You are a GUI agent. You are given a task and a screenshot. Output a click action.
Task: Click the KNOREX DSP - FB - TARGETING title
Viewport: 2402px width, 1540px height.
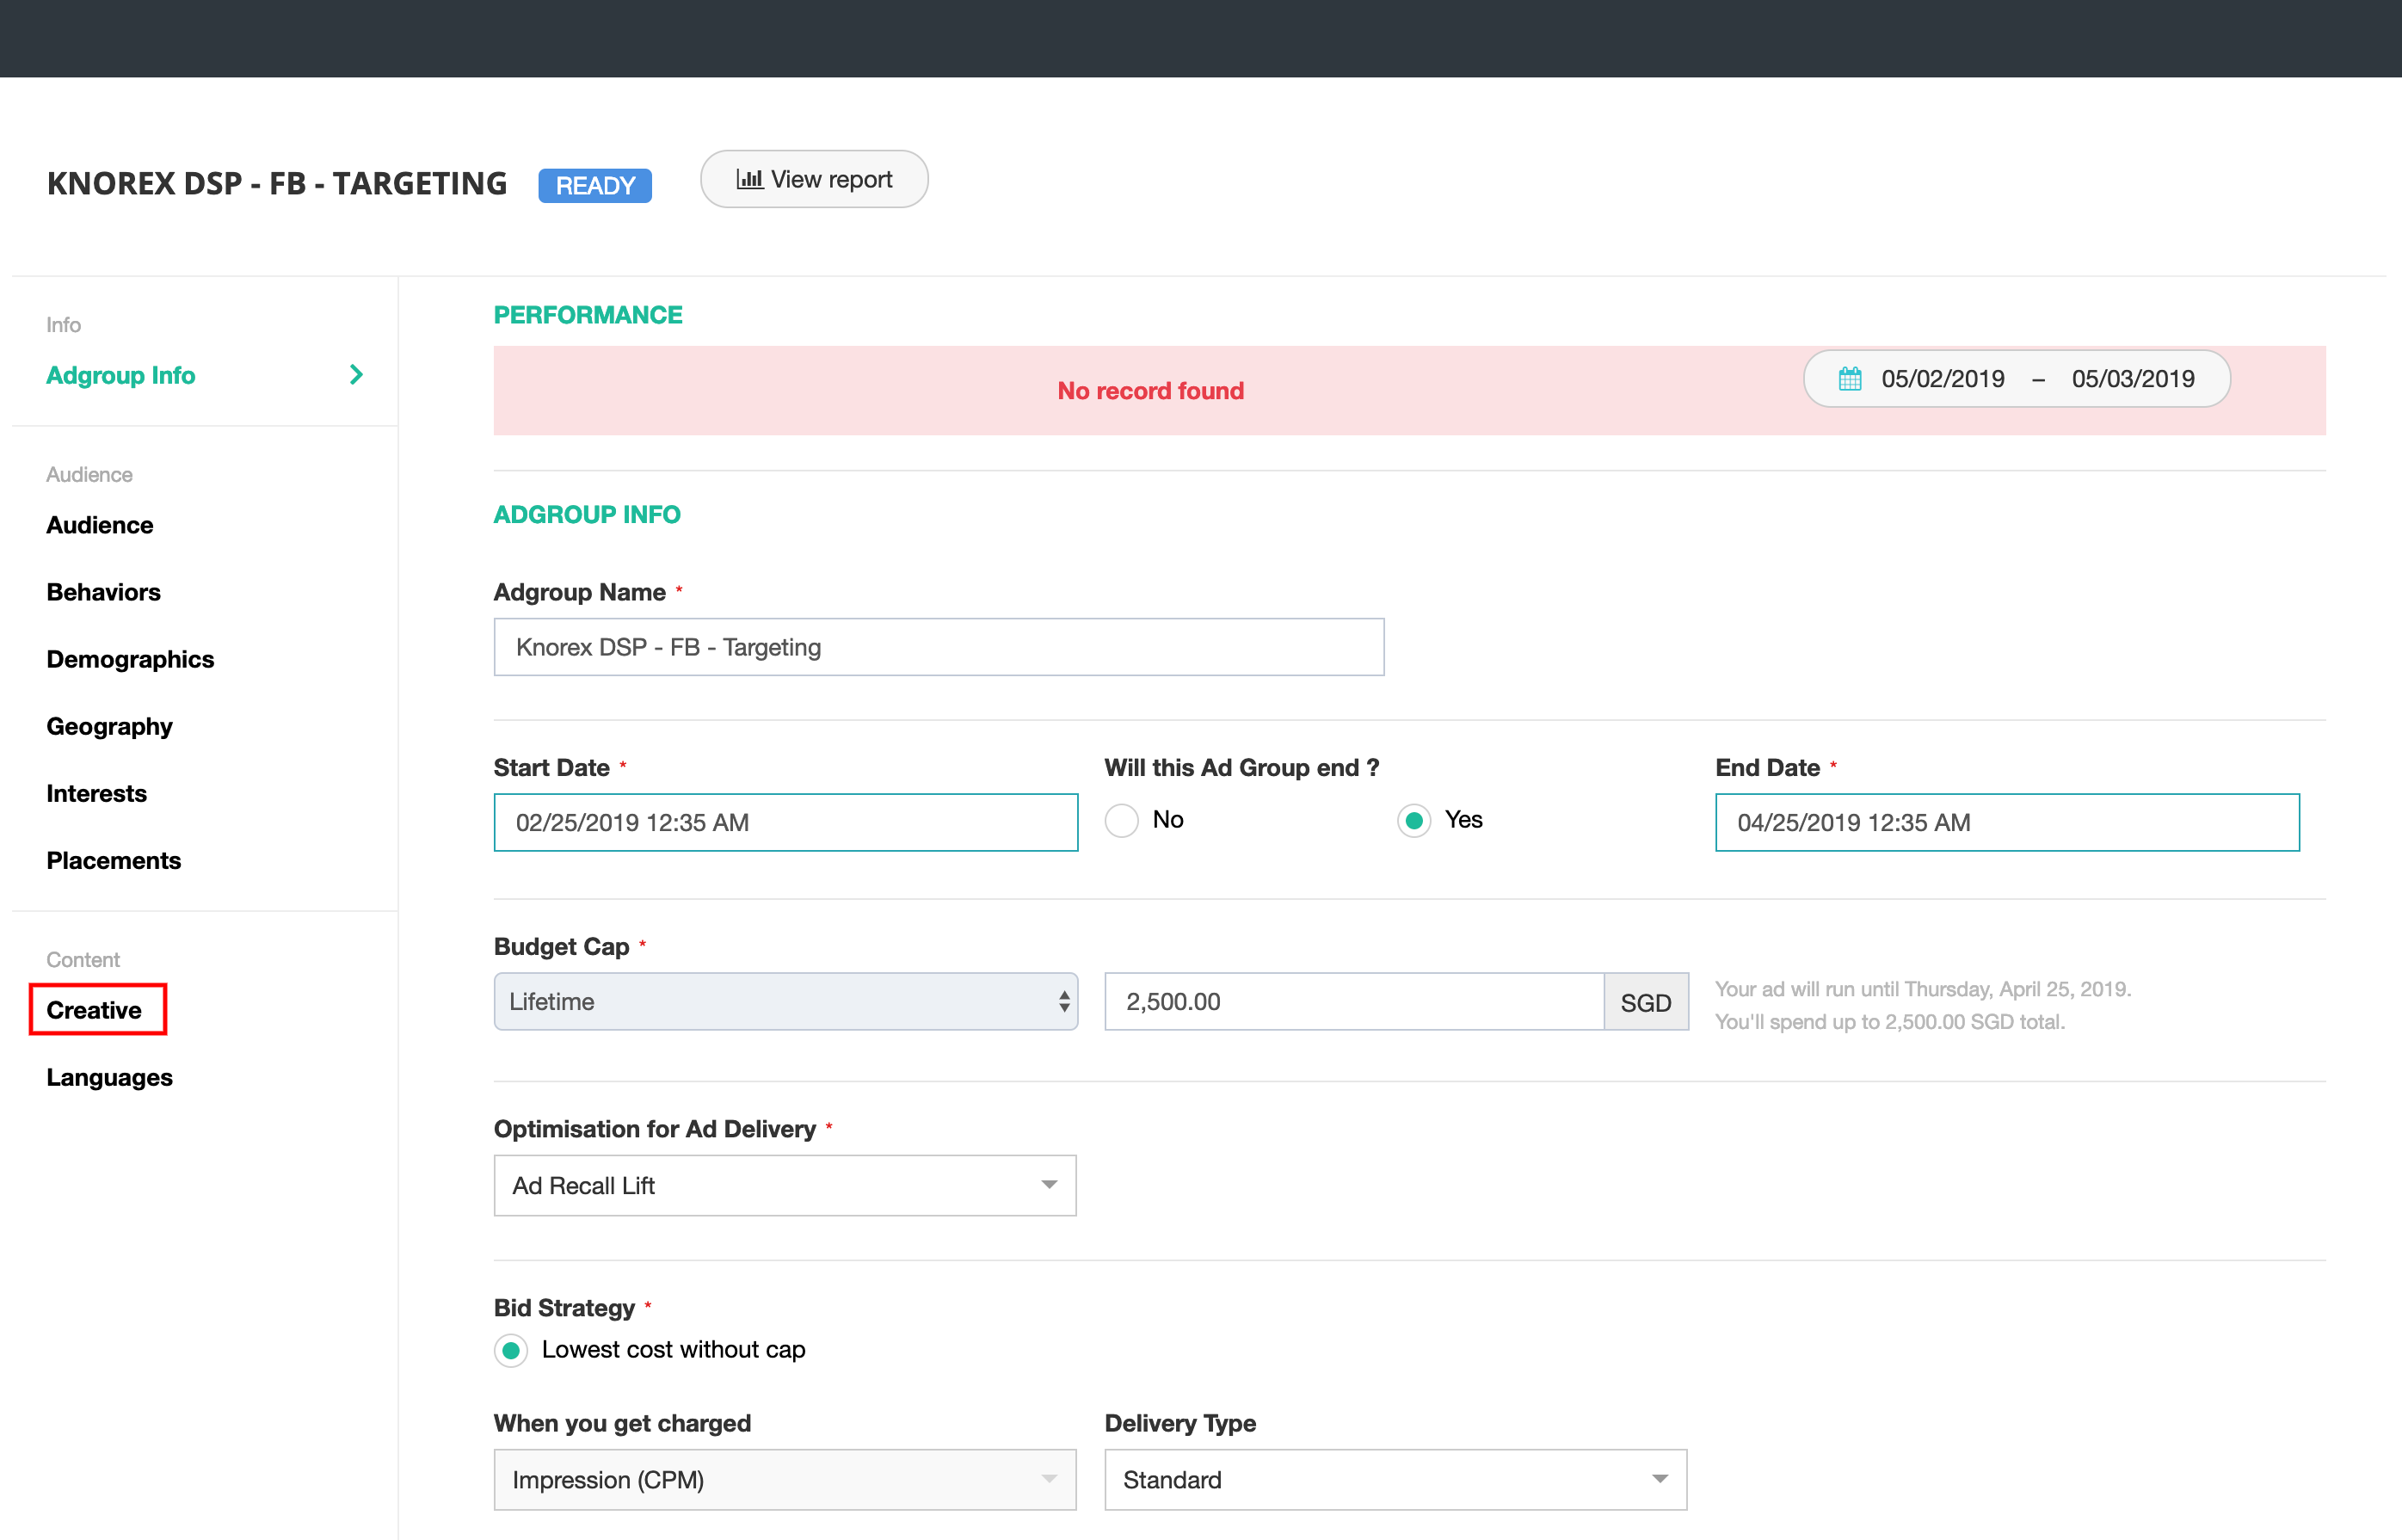tap(277, 184)
